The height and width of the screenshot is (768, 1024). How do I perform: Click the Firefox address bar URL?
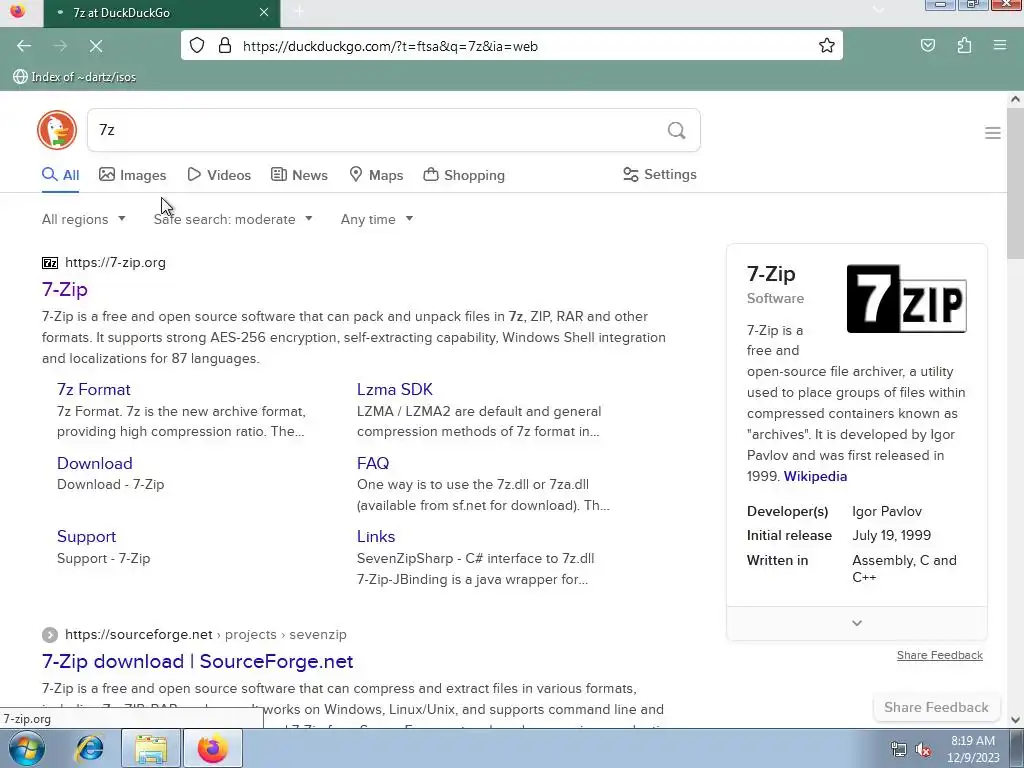(390, 46)
